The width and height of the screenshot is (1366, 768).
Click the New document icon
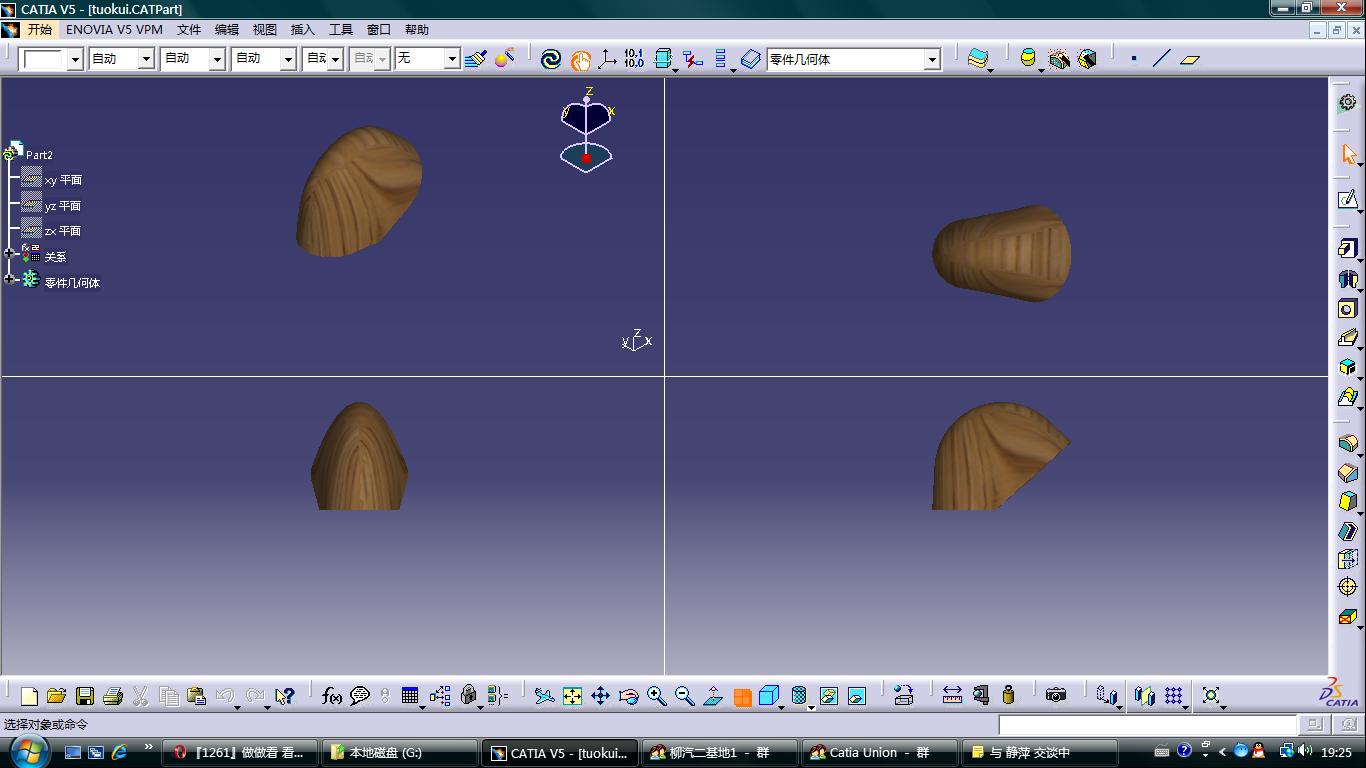click(29, 696)
